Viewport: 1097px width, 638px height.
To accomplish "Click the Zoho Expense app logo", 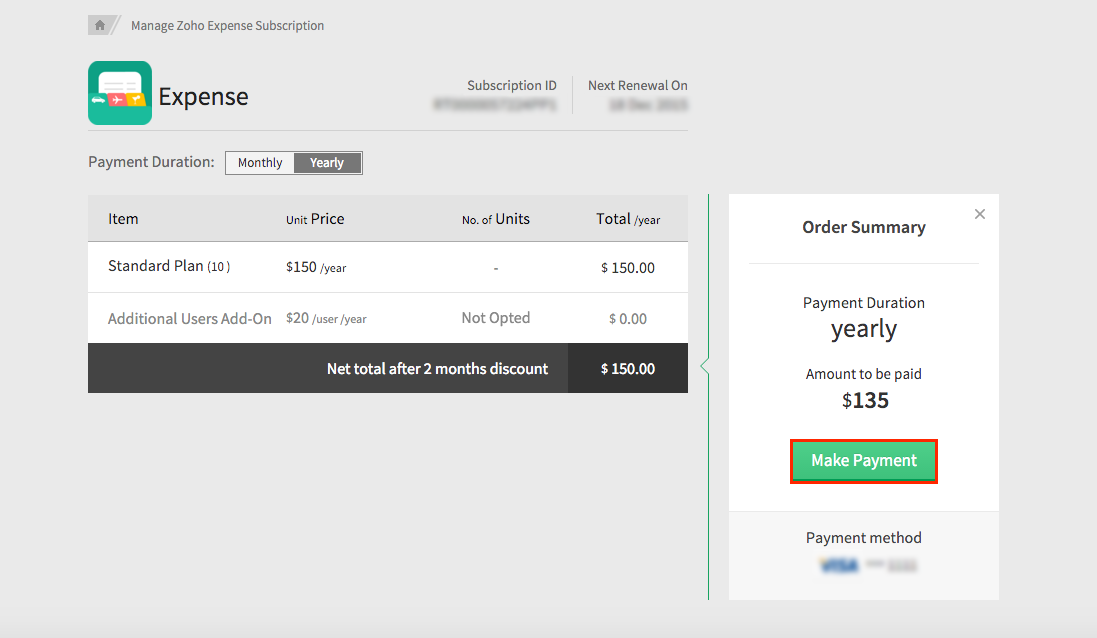I will click(x=120, y=93).
